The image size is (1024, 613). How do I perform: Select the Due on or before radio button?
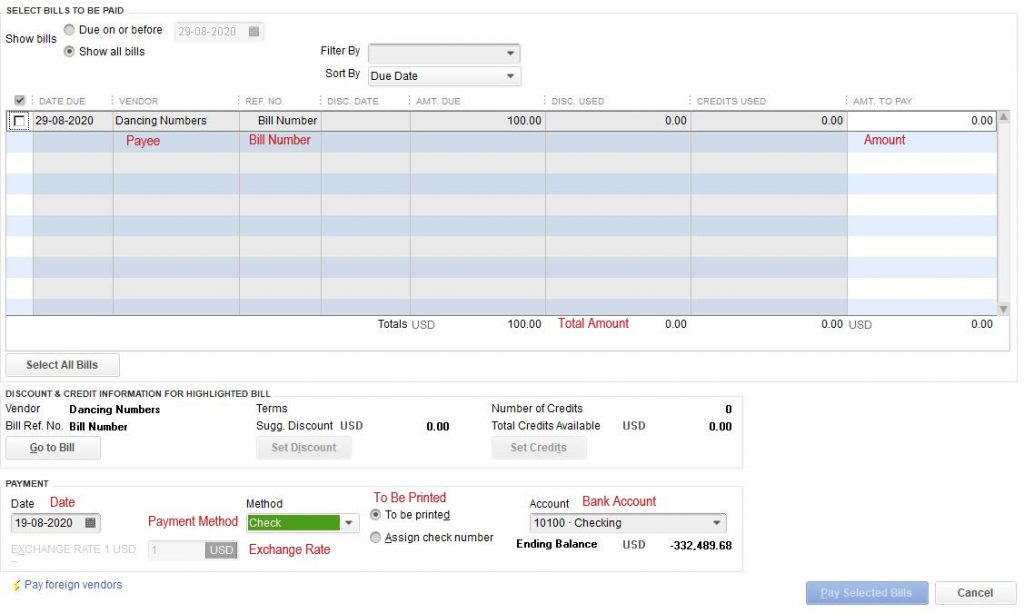tap(68, 29)
